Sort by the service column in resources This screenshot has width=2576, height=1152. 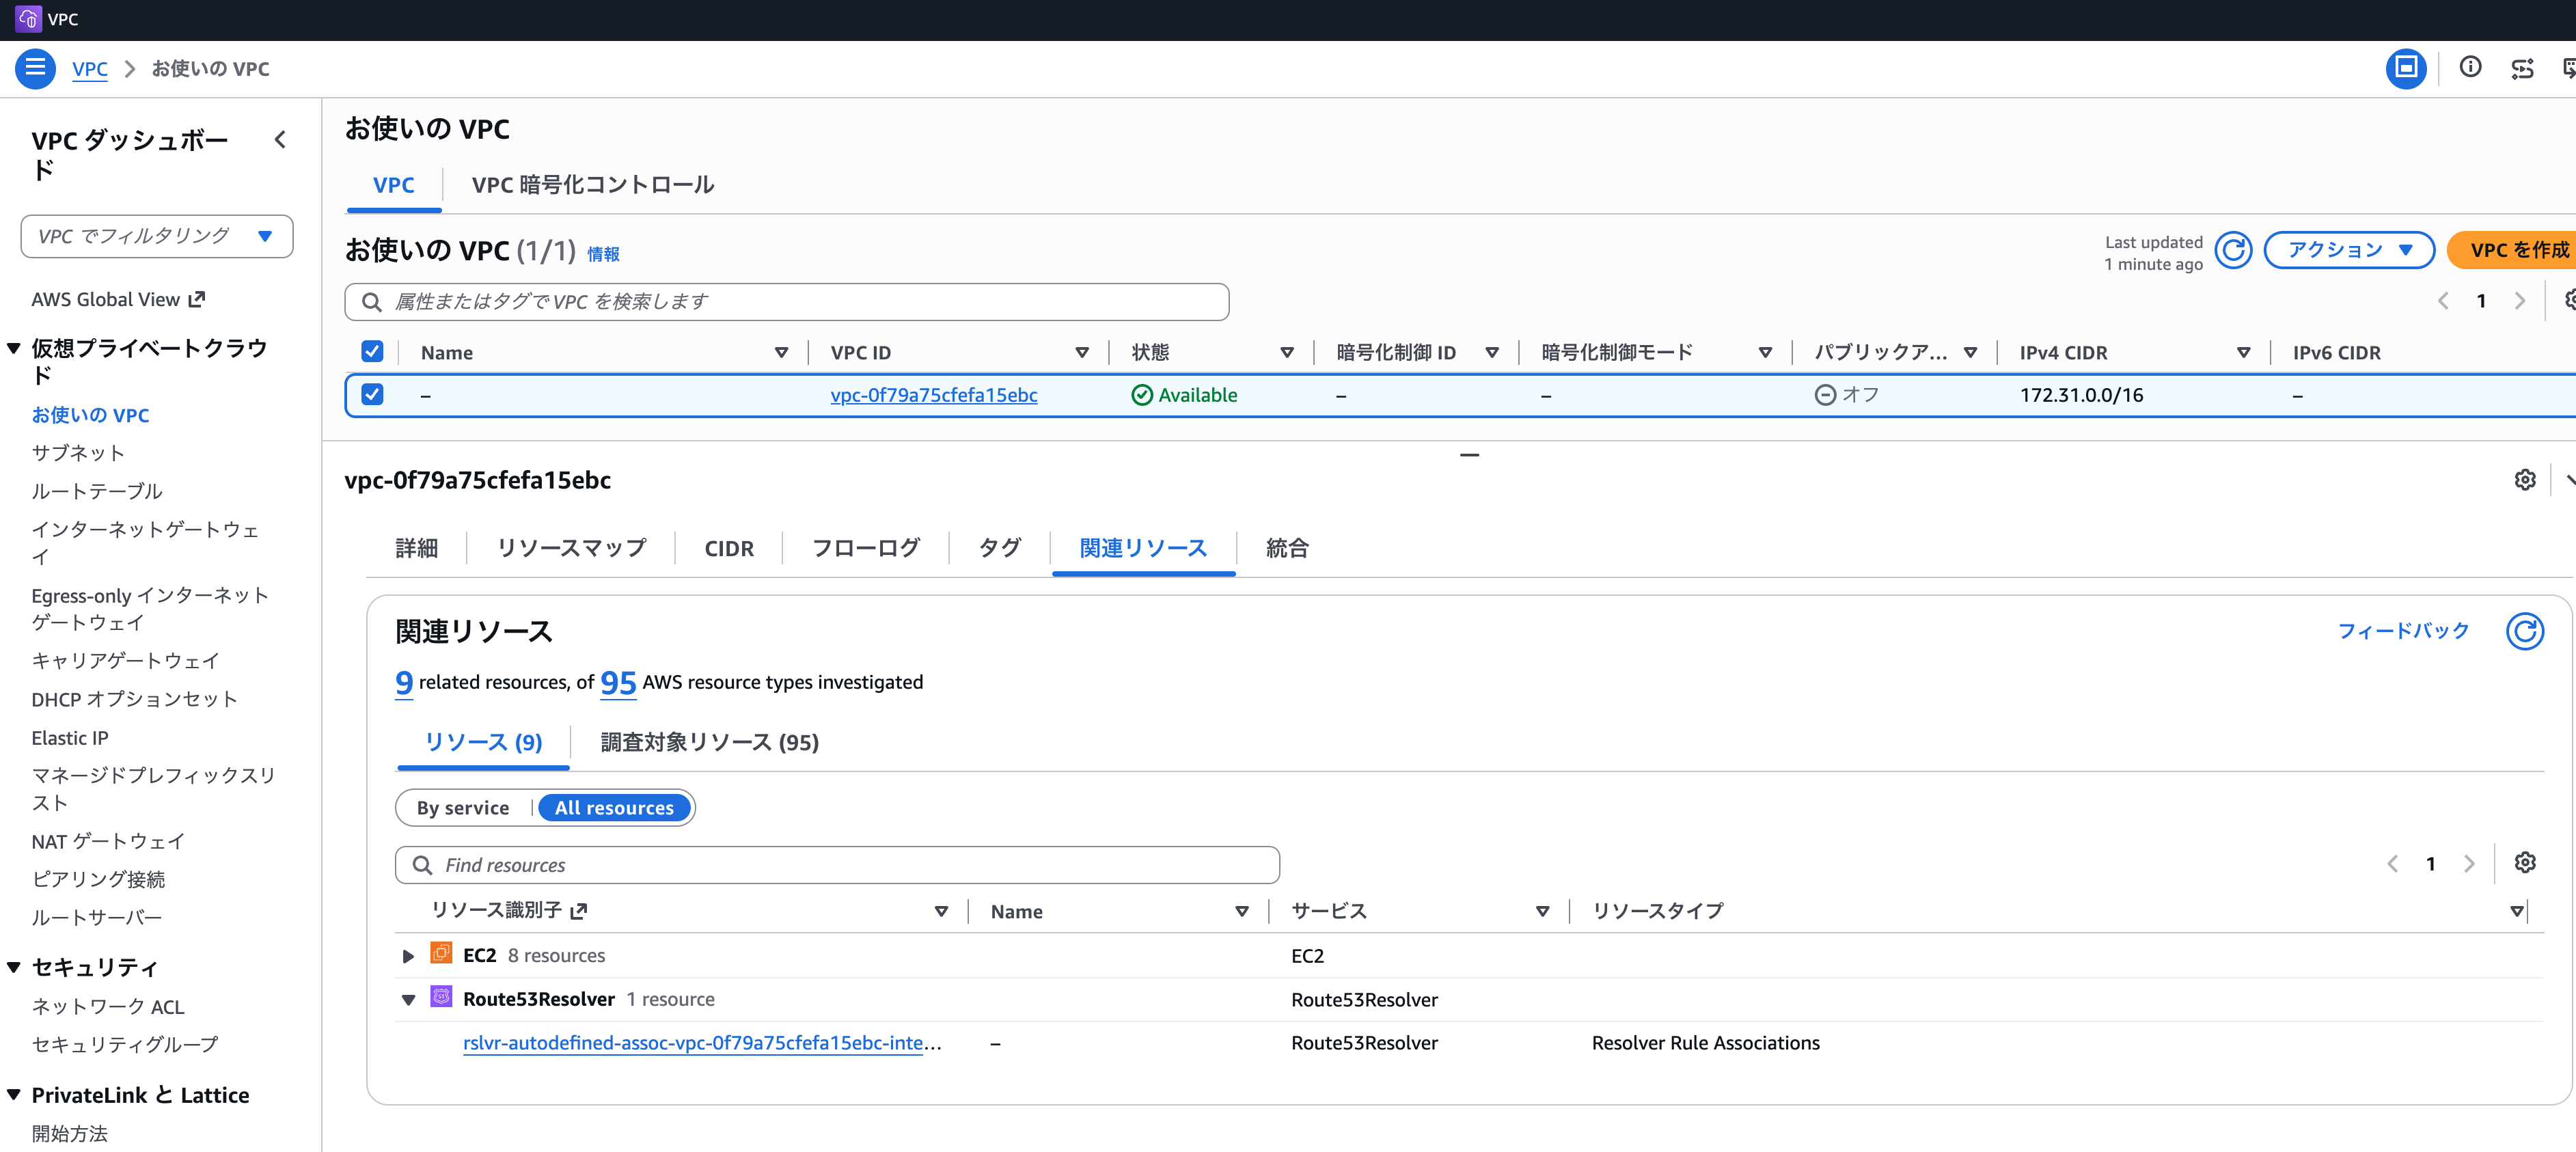(x=1542, y=911)
